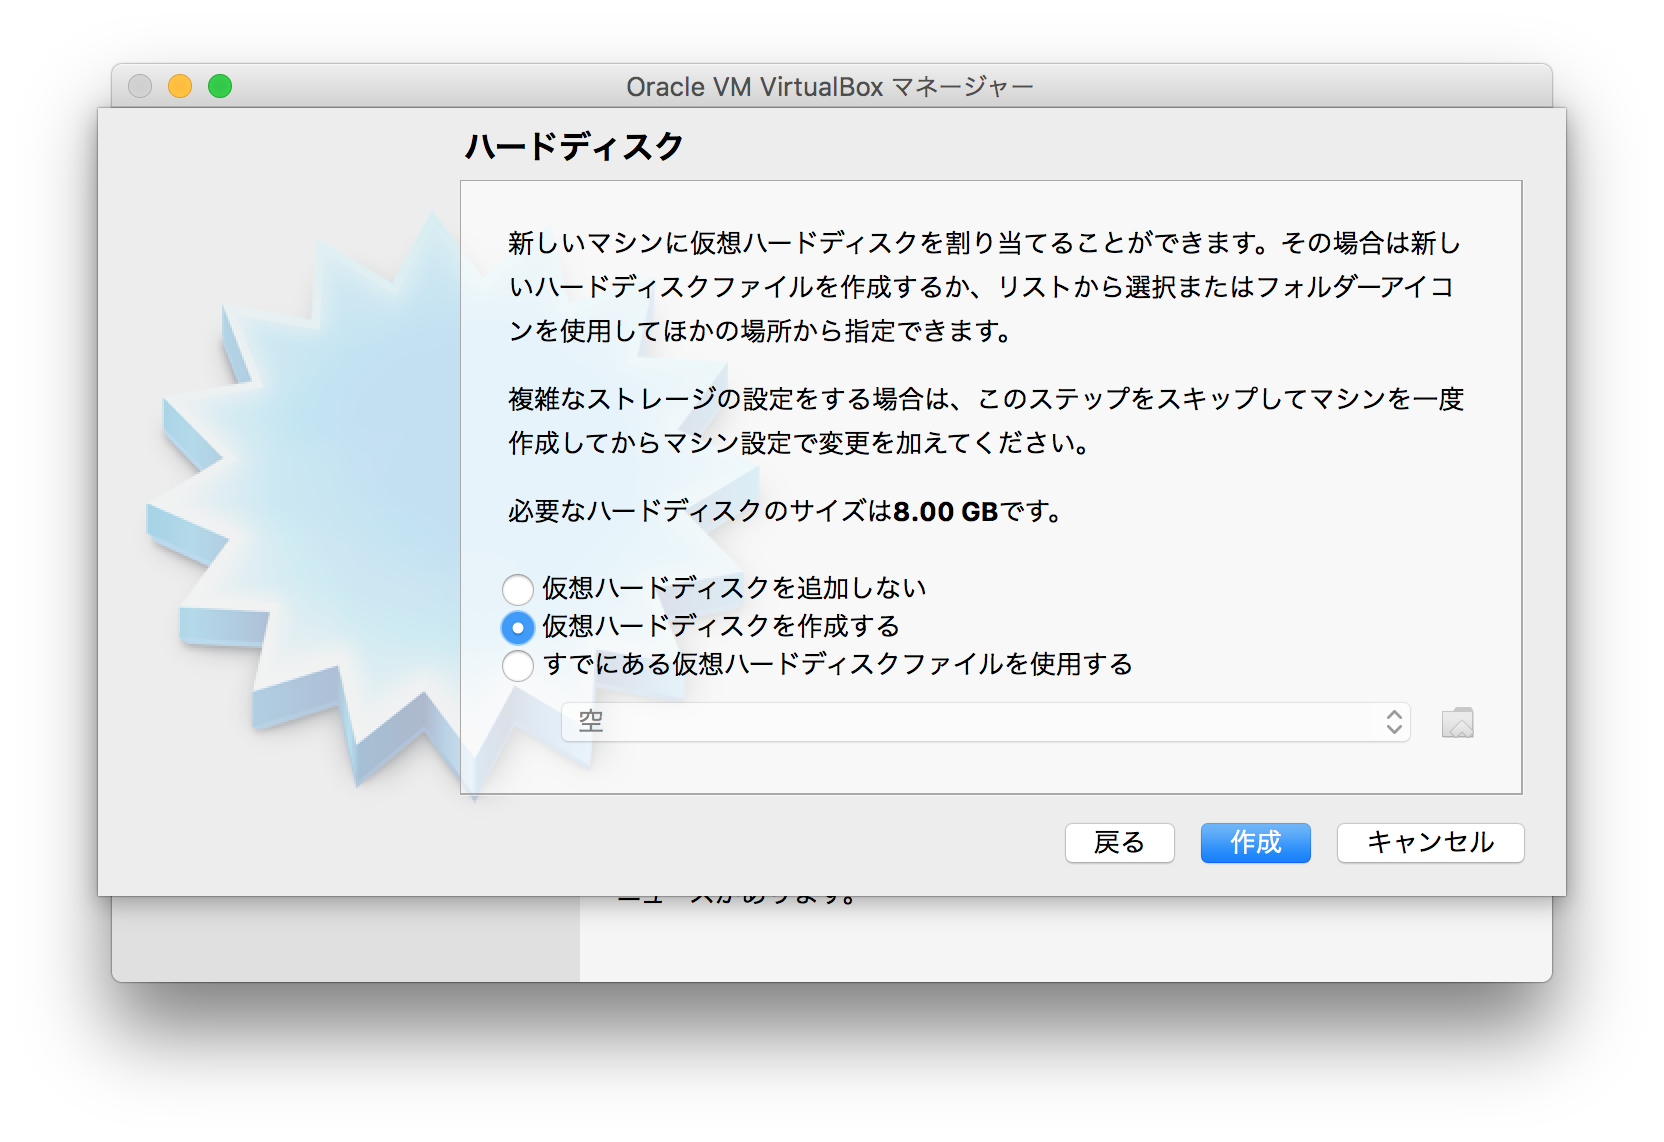Click 戻る to go back a step
This screenshot has width=1664, height=1142.
(1119, 843)
